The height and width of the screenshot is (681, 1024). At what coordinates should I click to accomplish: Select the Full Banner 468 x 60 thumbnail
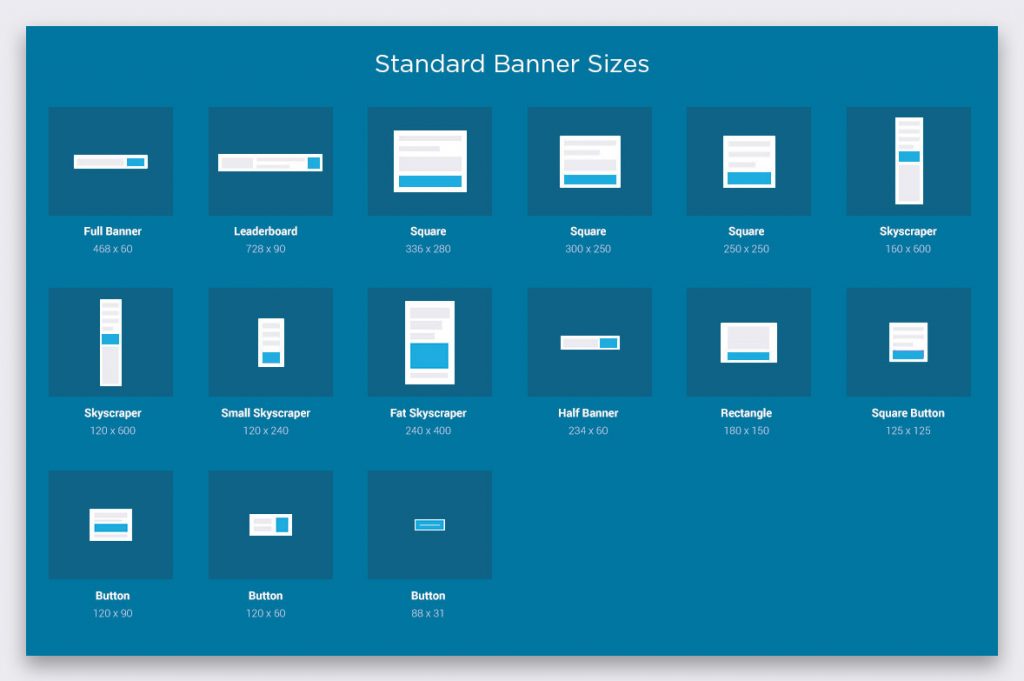click(110, 160)
